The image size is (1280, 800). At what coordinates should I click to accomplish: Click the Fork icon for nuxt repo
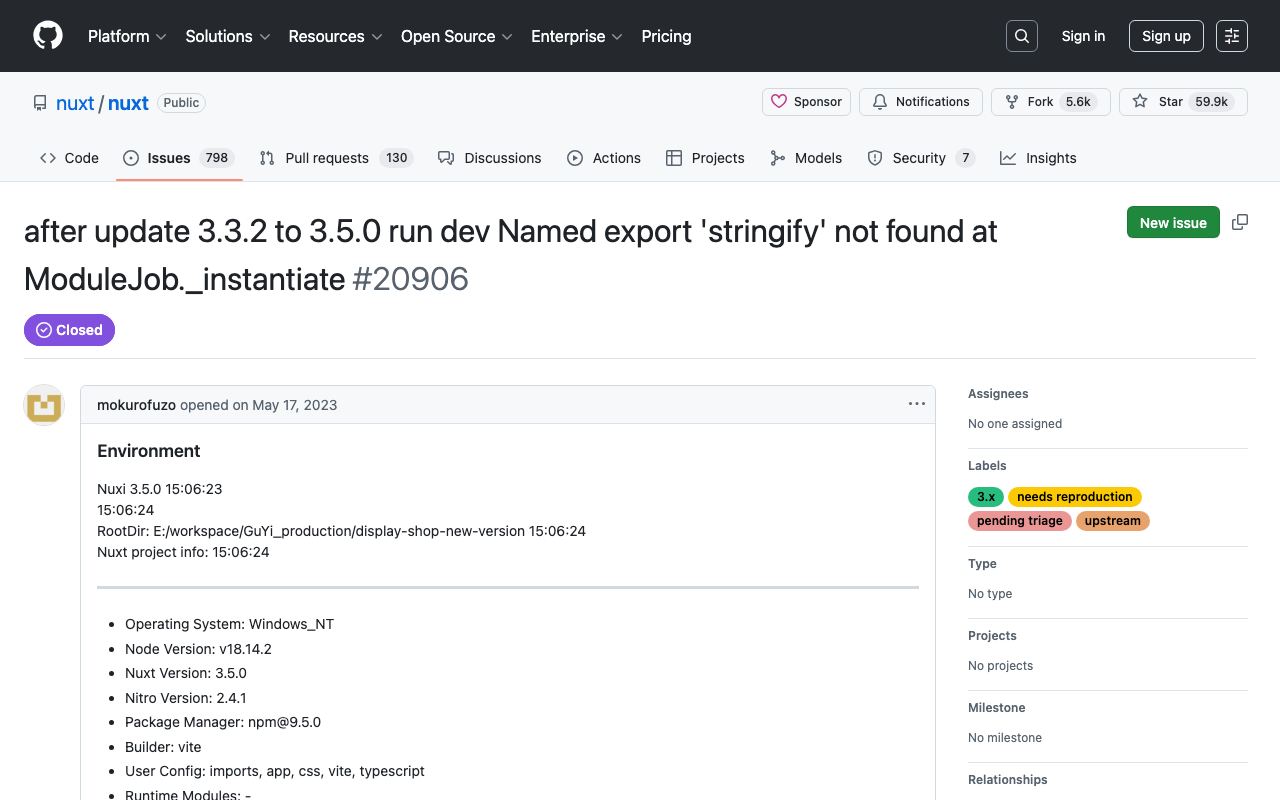point(1013,101)
